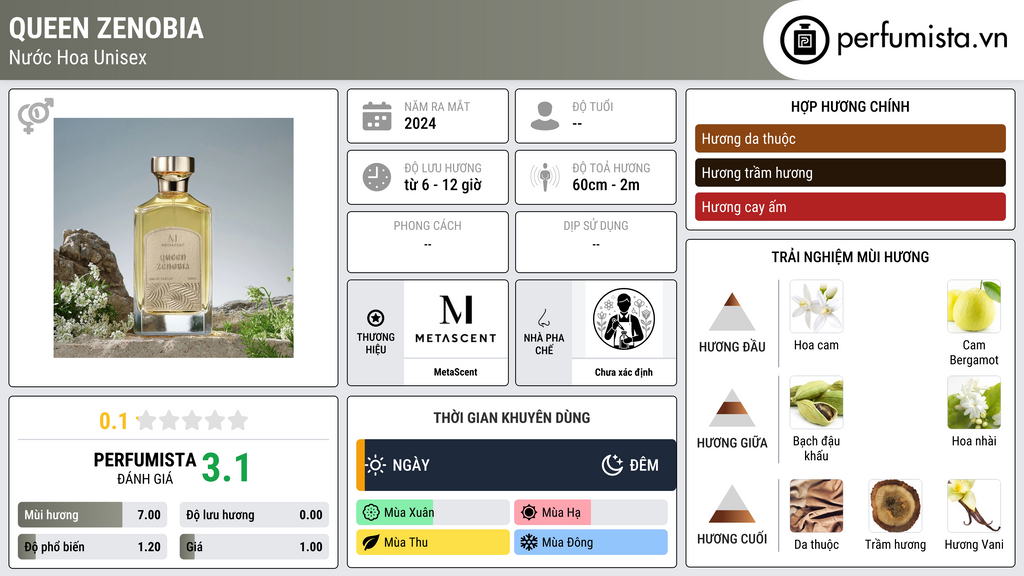Click the MetaScent brand logo
Viewport: 1024px width, 576px height.
(x=456, y=320)
